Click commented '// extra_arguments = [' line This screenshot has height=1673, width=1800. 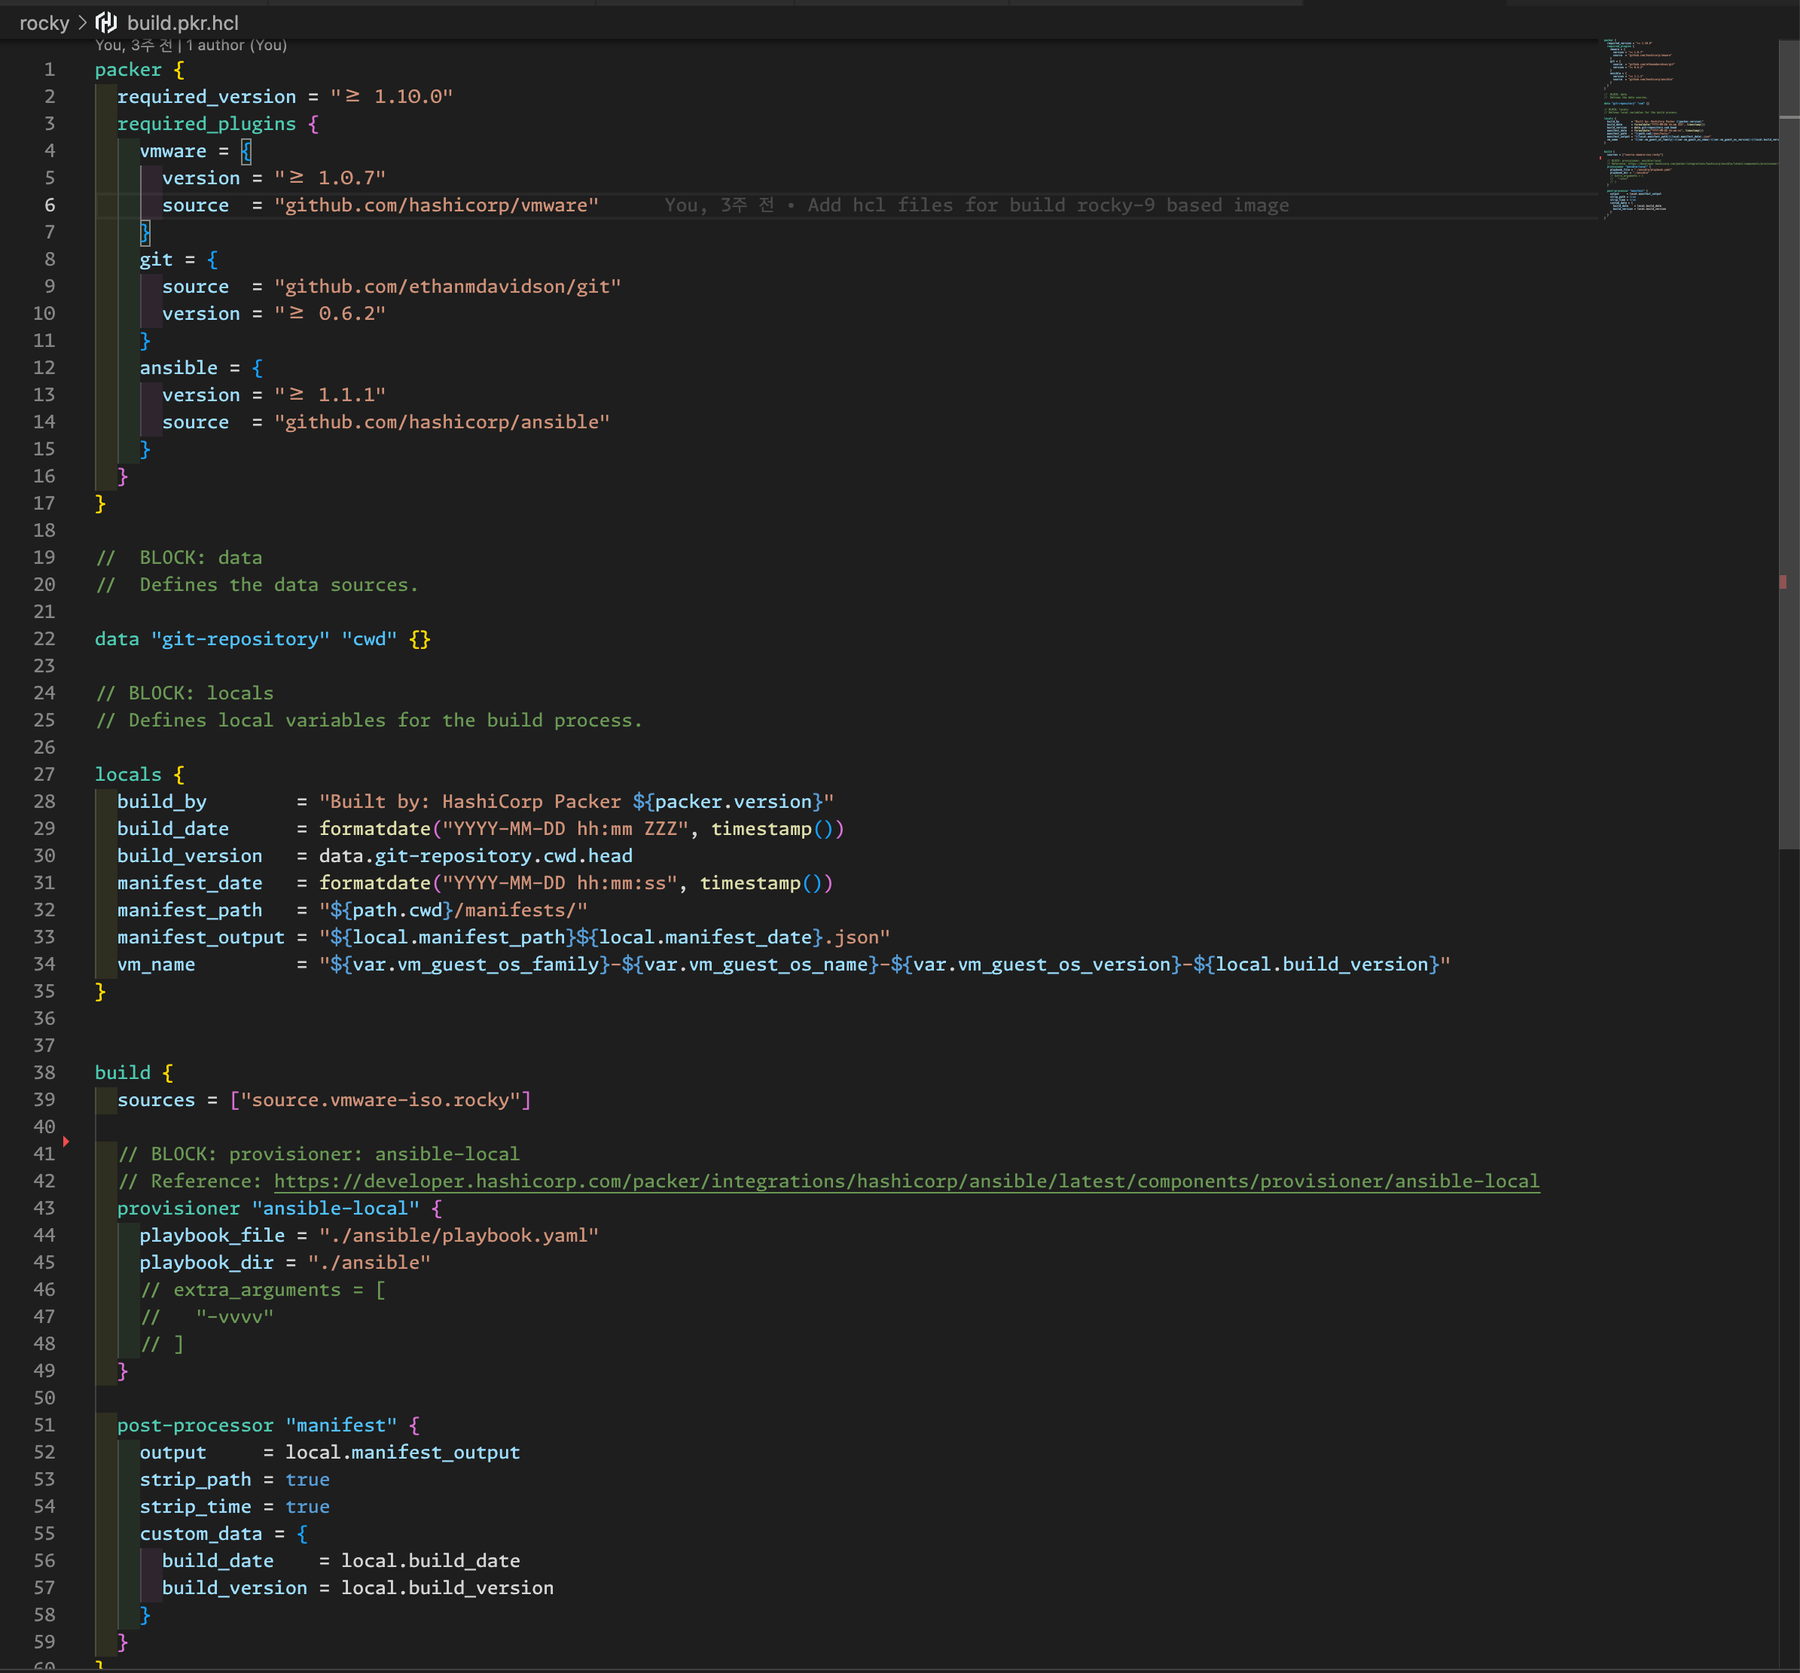pyautogui.click(x=263, y=1290)
